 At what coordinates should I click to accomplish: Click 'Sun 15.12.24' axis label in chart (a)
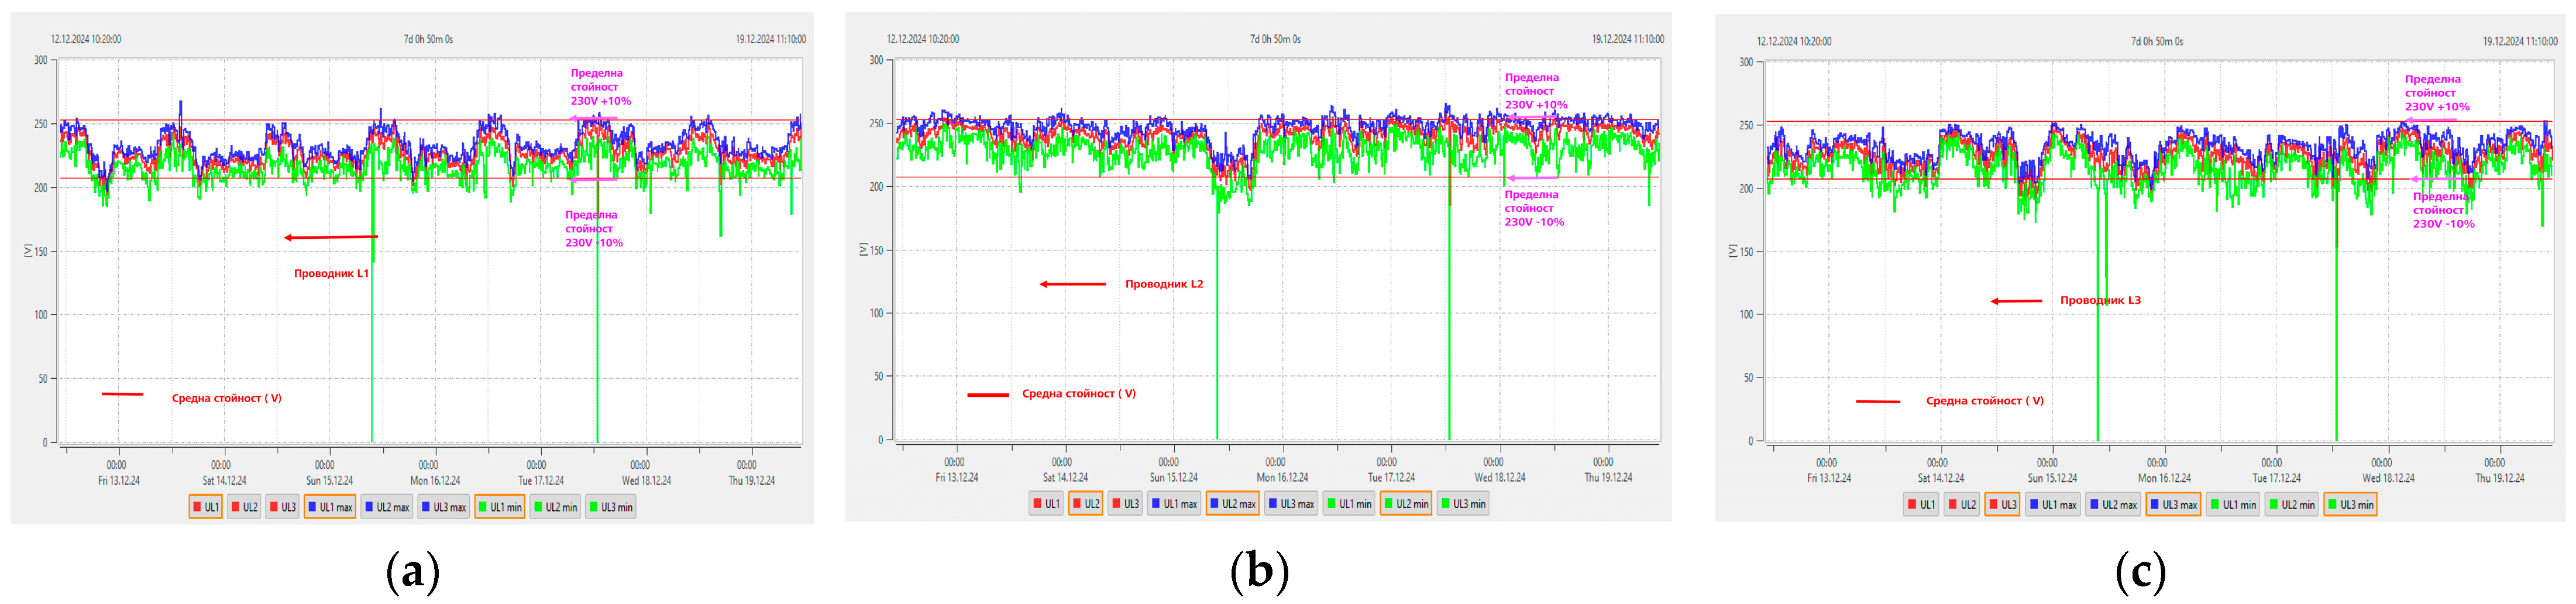click(x=329, y=481)
